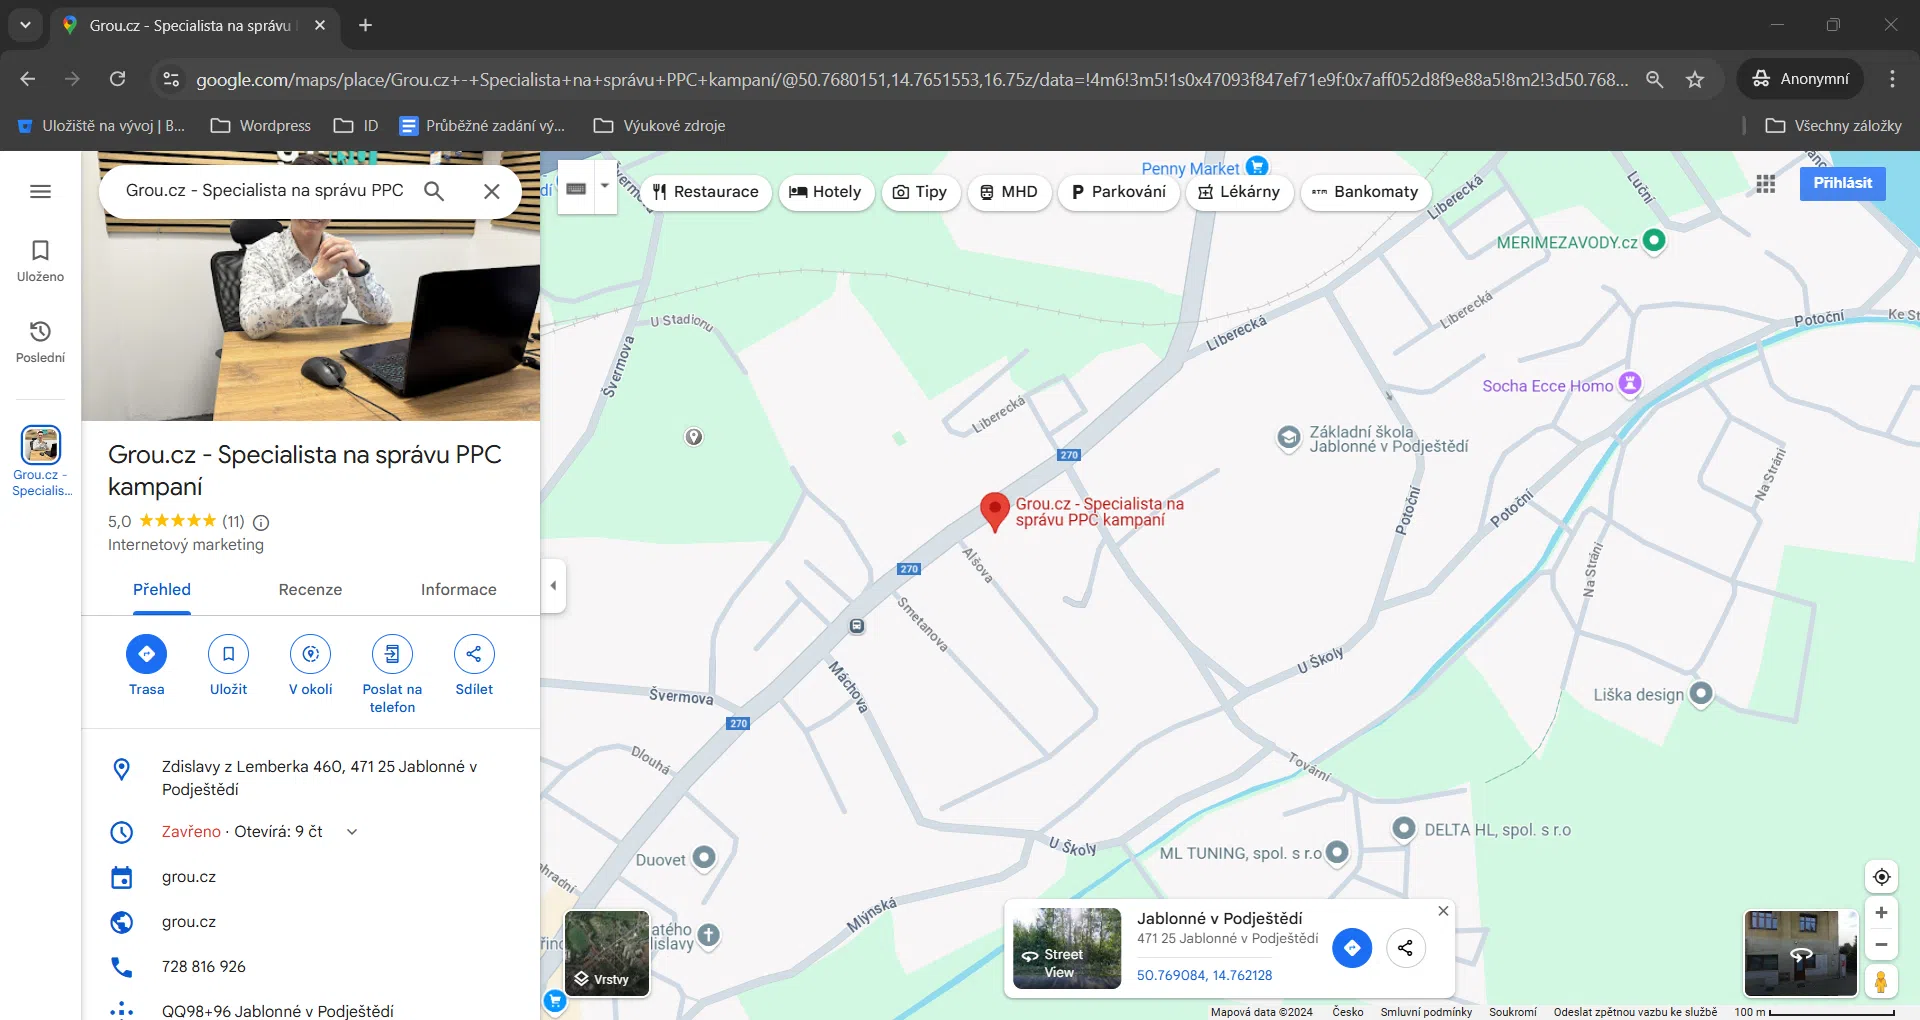Image resolution: width=1920 pixels, height=1020 pixels.
Task: Open the grou.cz appointment link with calendar icon
Action: [189, 877]
